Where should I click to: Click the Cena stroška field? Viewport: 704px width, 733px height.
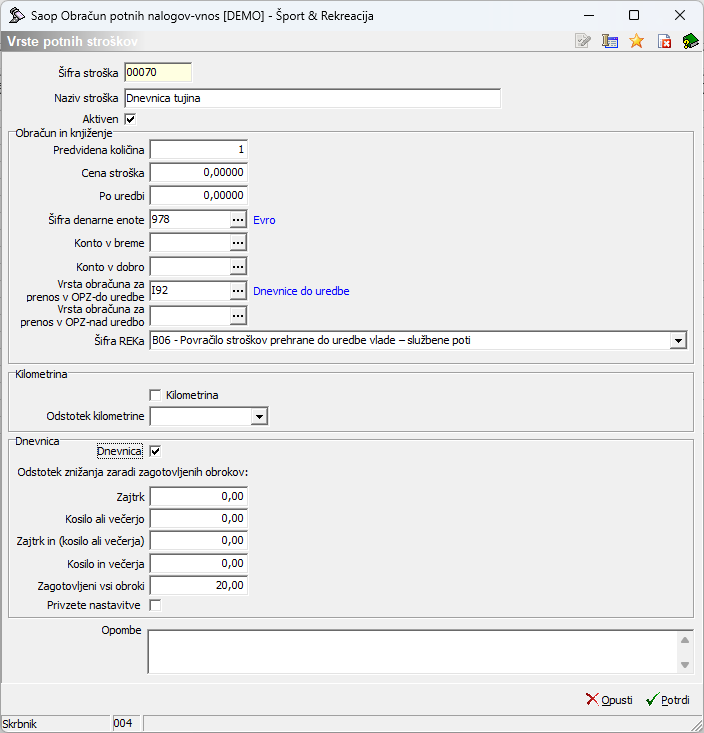coord(199,172)
